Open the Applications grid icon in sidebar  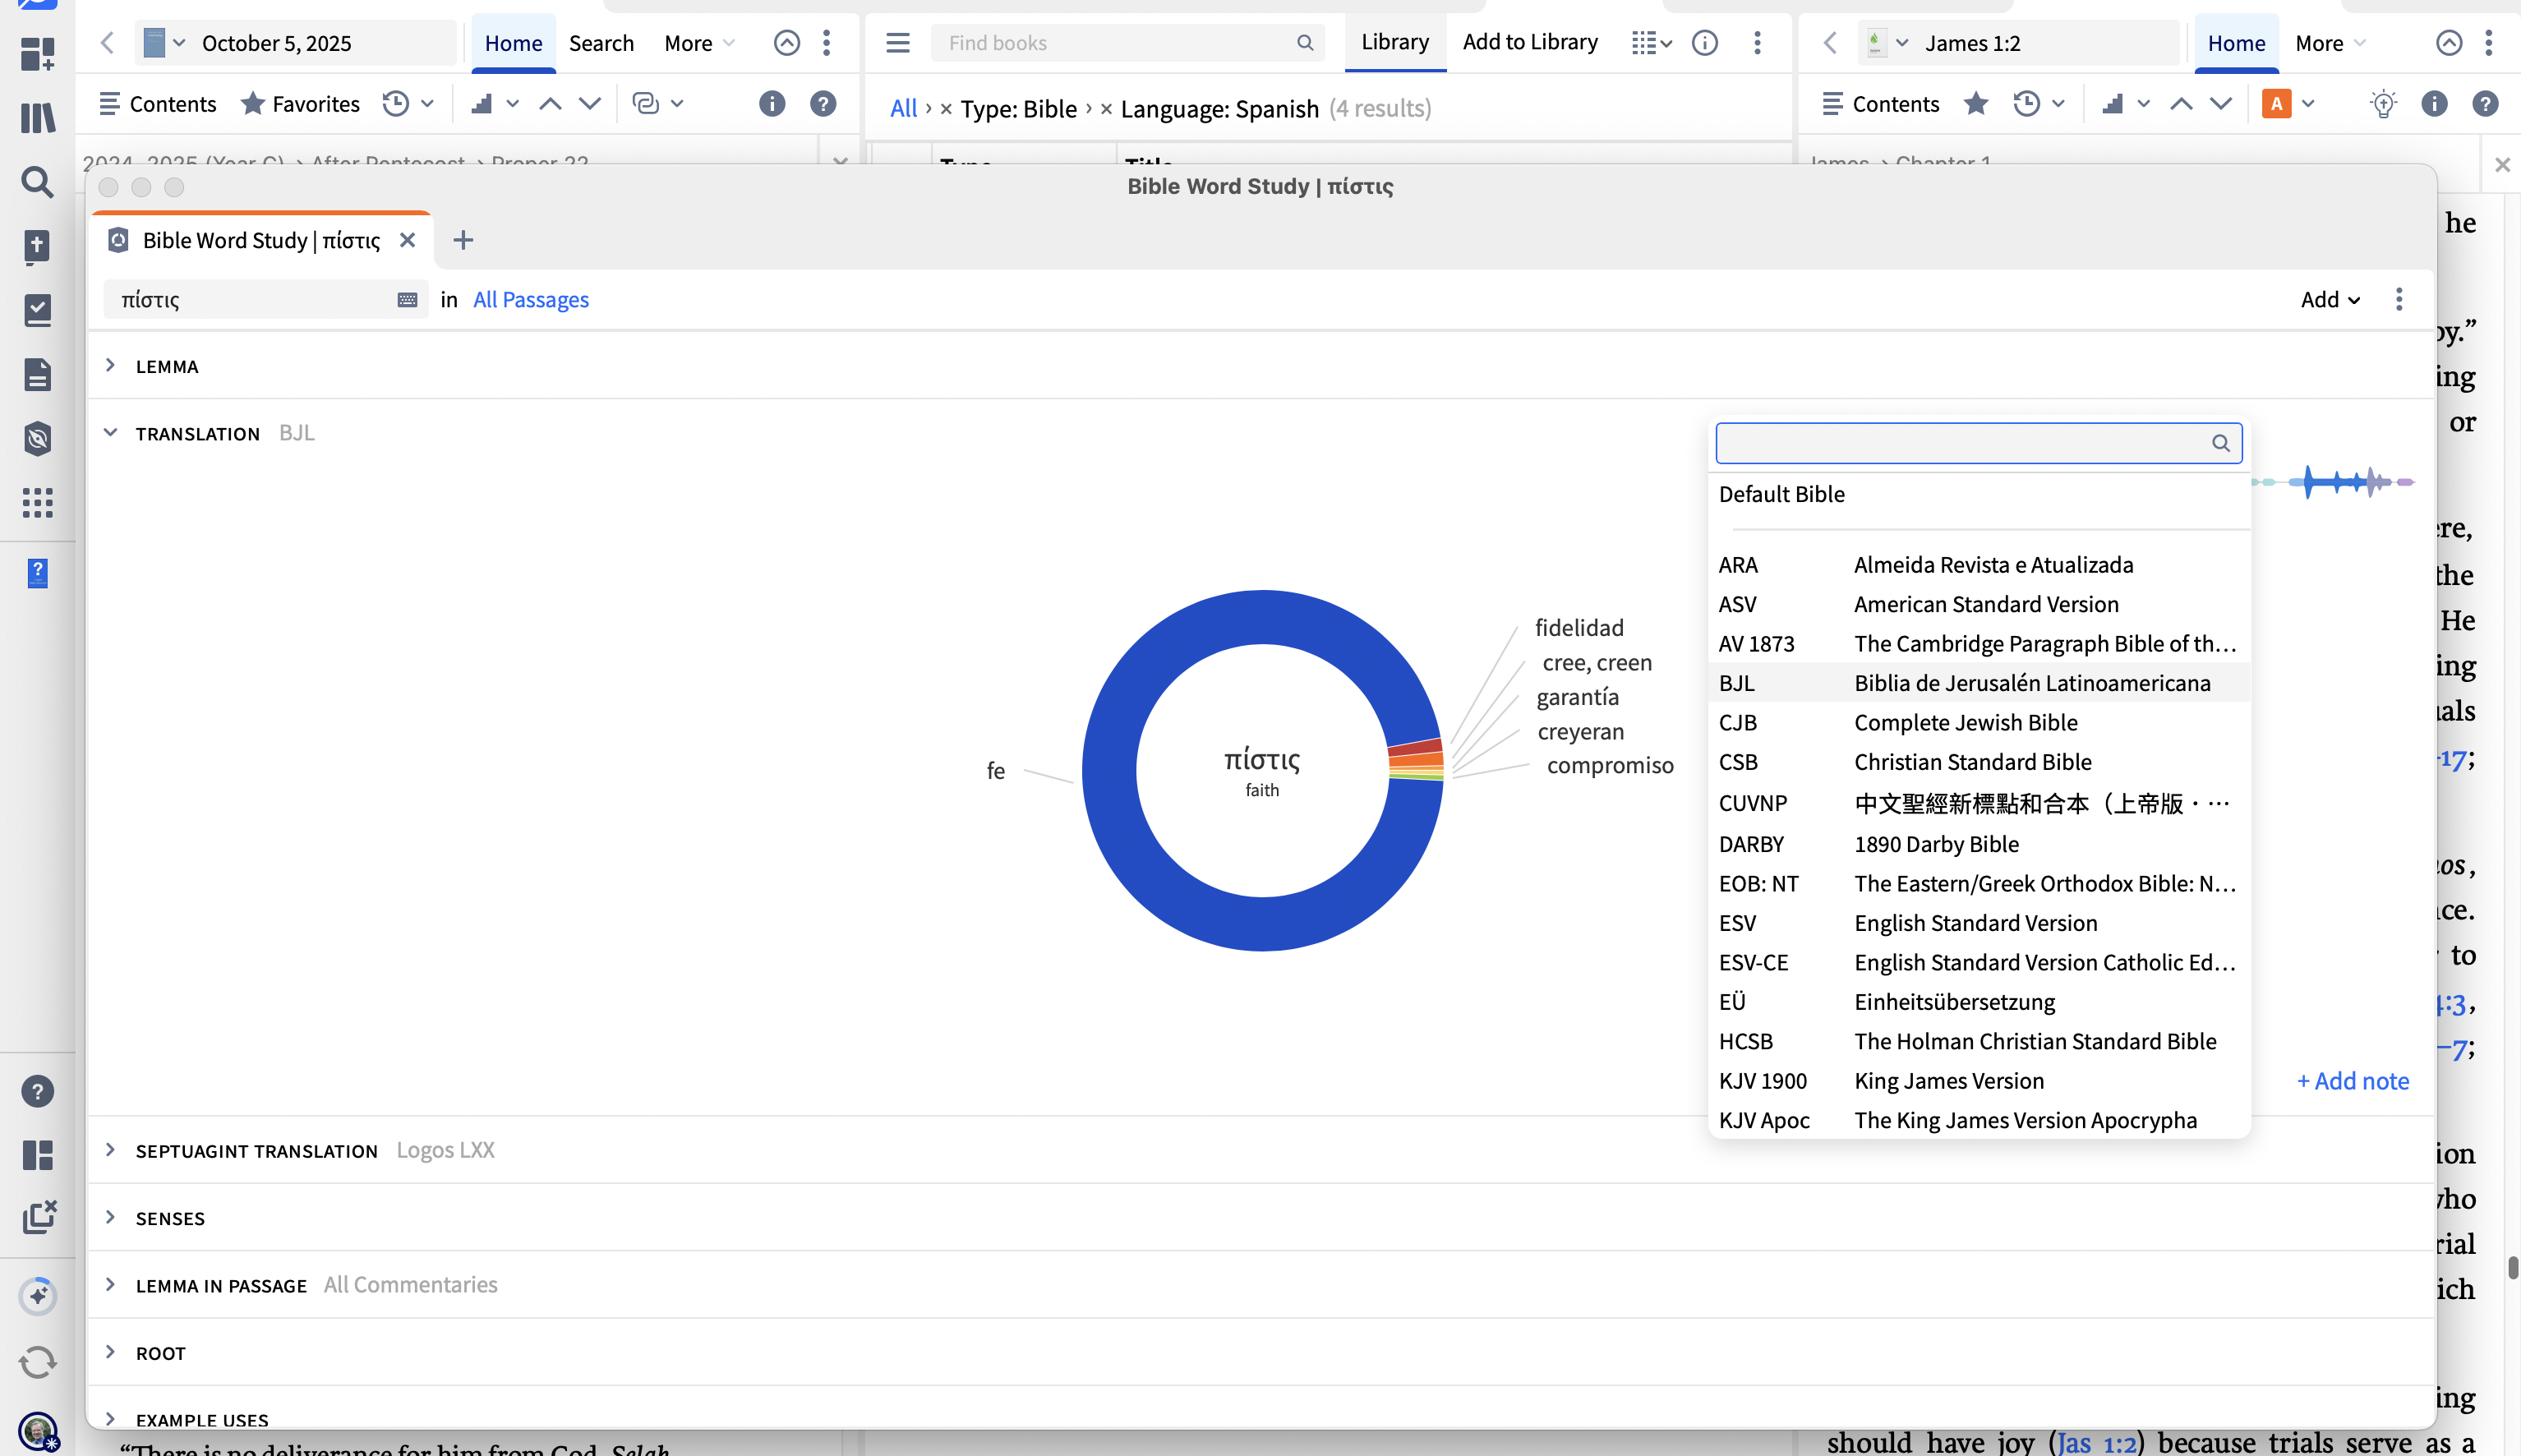(x=37, y=503)
